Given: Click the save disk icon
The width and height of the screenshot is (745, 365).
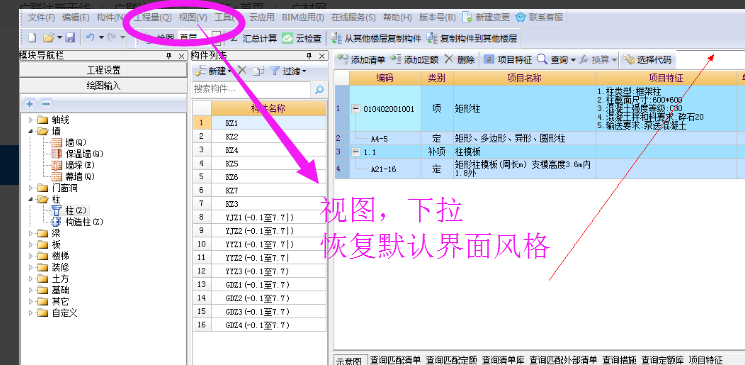Looking at the screenshot, I should point(70,38).
